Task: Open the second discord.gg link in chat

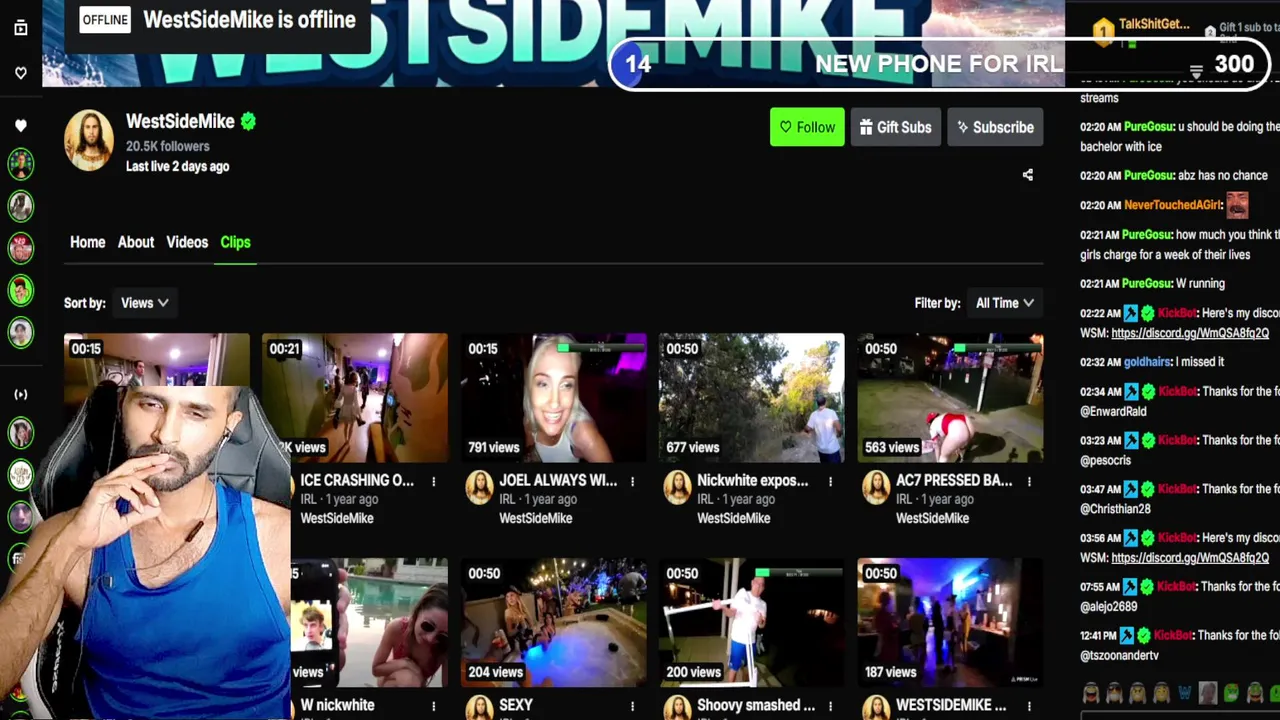Action: point(1190,558)
